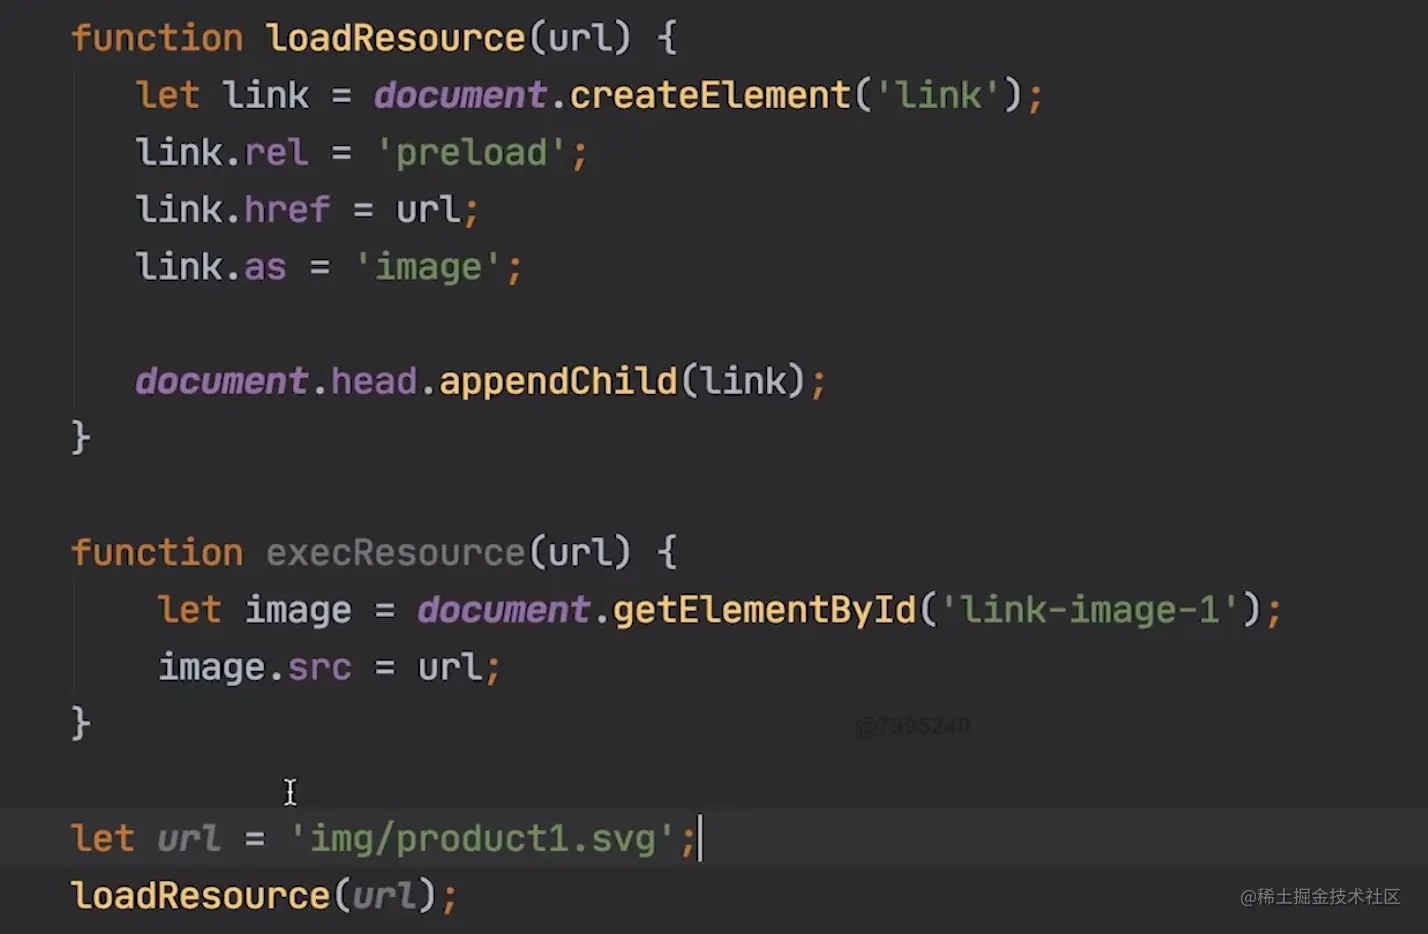
Task: Click the execResource function name
Action: click(395, 553)
